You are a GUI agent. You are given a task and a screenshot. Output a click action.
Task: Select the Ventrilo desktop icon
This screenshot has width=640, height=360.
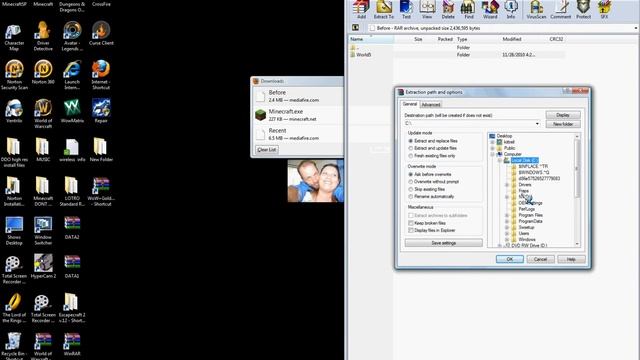(14, 111)
